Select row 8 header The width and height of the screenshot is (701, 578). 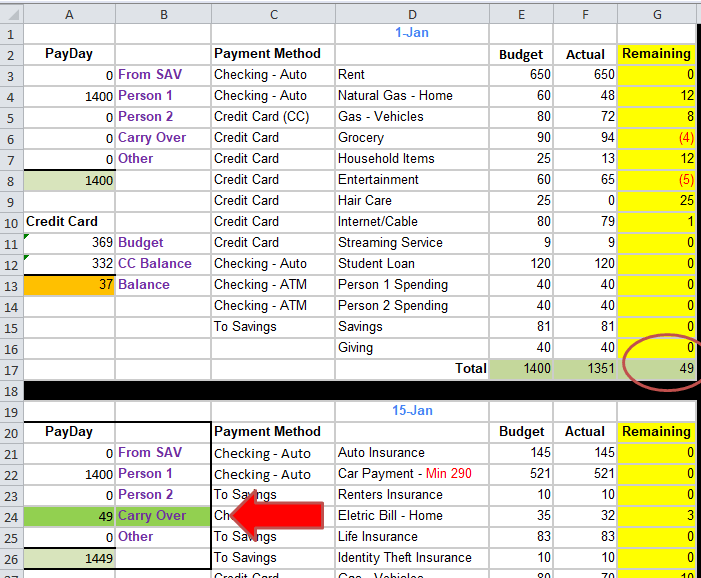point(11,181)
